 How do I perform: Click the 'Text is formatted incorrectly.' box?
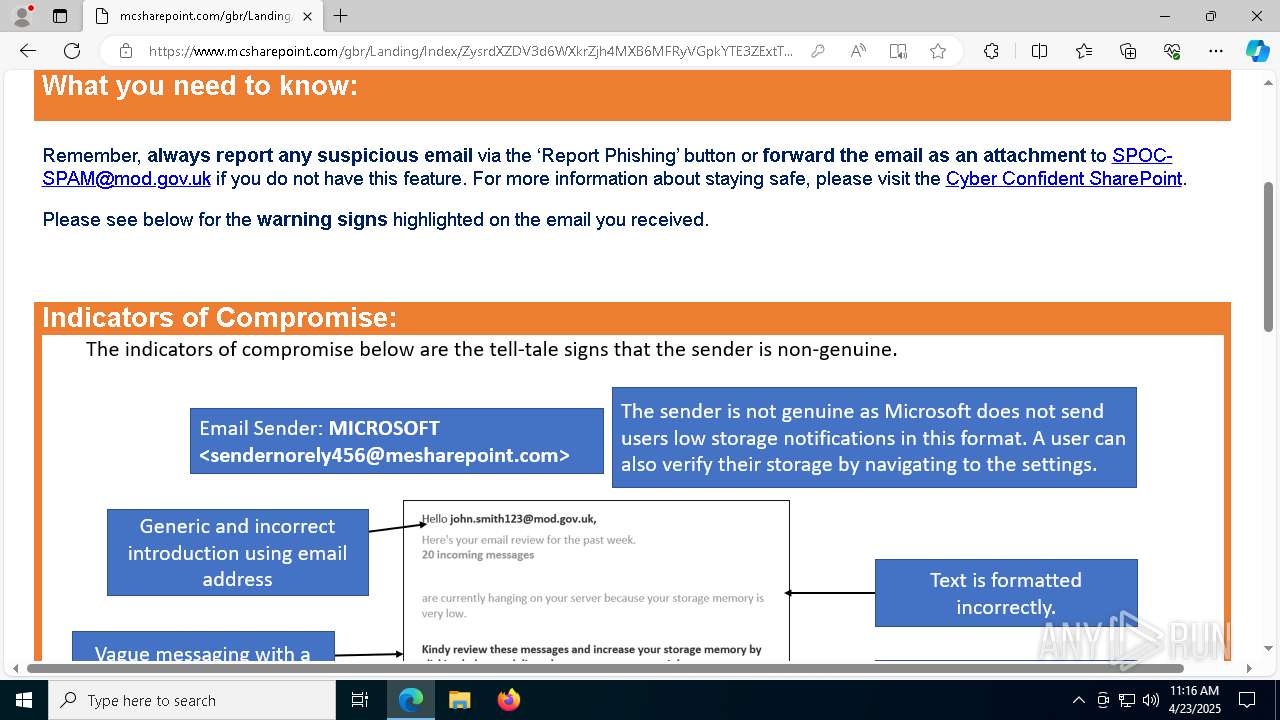(1006, 593)
